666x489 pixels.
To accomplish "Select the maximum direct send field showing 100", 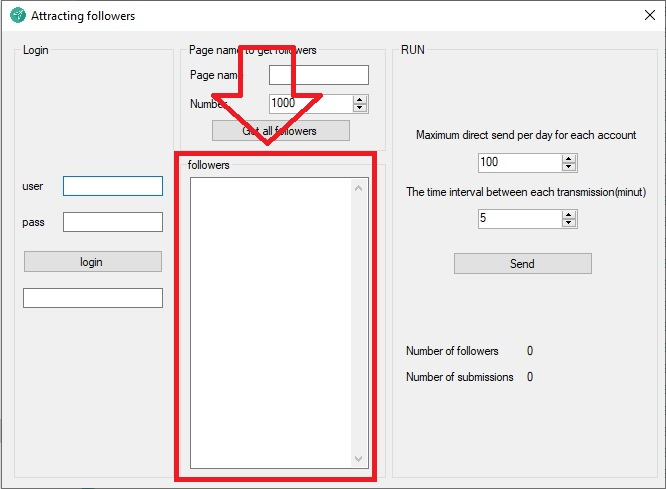I will tap(519, 162).
